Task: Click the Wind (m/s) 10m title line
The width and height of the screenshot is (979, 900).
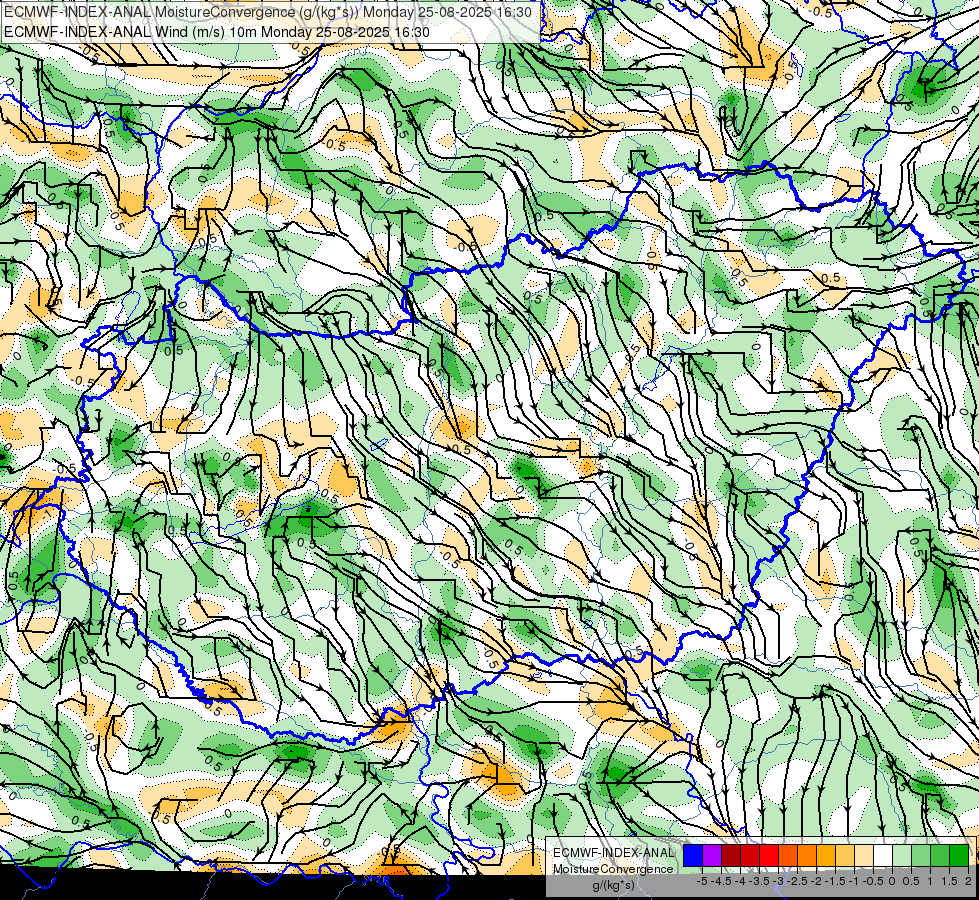Action: (x=216, y=32)
